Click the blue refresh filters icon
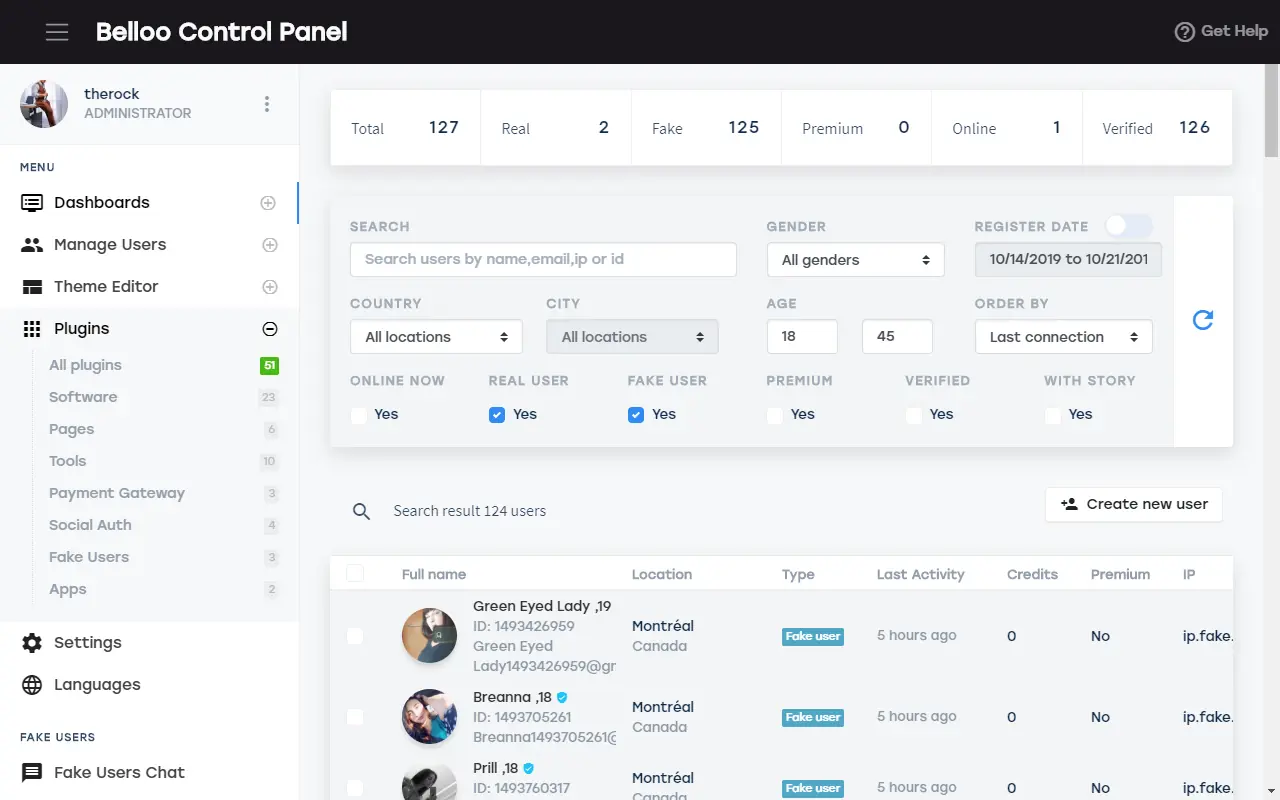Viewport: 1280px width, 800px height. [x=1203, y=320]
